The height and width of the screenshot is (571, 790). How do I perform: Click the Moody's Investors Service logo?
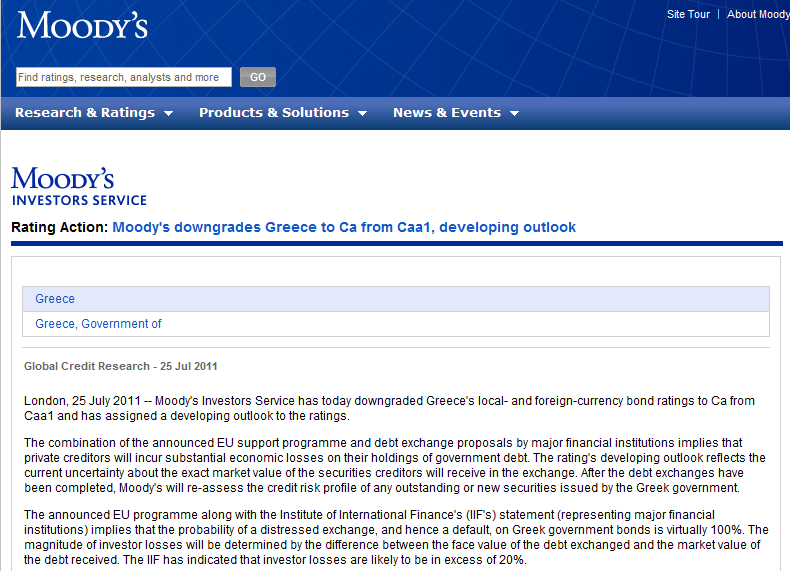pyautogui.click(x=79, y=186)
